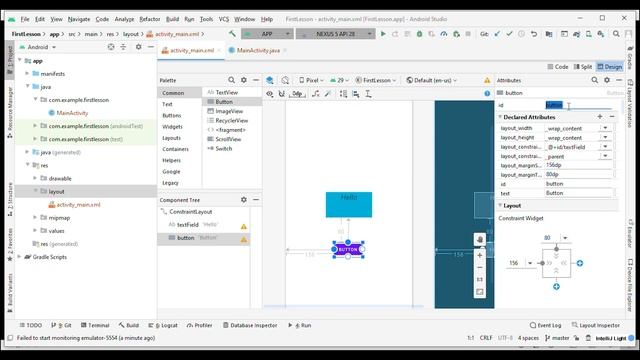Open the Terminal tool window
The width and height of the screenshot is (640, 360).
pos(95,325)
